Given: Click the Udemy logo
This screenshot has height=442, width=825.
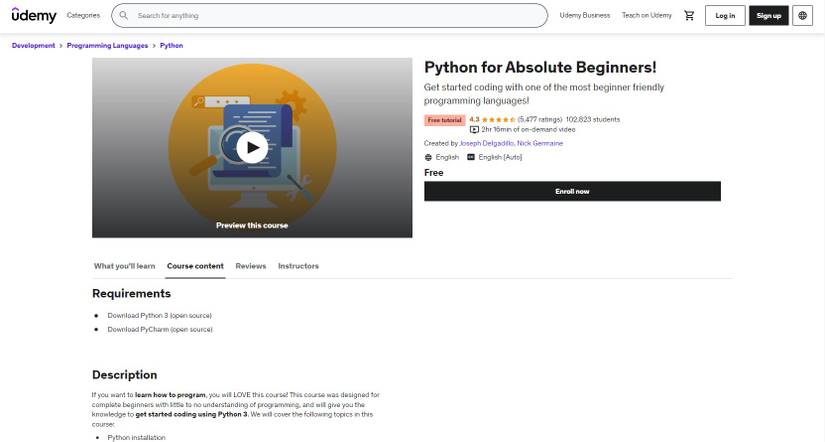Looking at the screenshot, I should click(33, 15).
